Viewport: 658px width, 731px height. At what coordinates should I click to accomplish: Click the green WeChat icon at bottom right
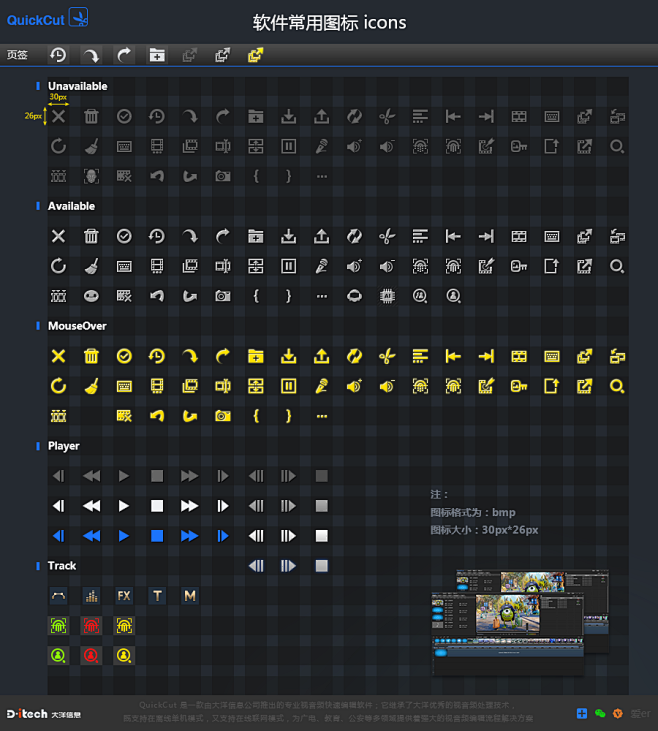point(600,713)
